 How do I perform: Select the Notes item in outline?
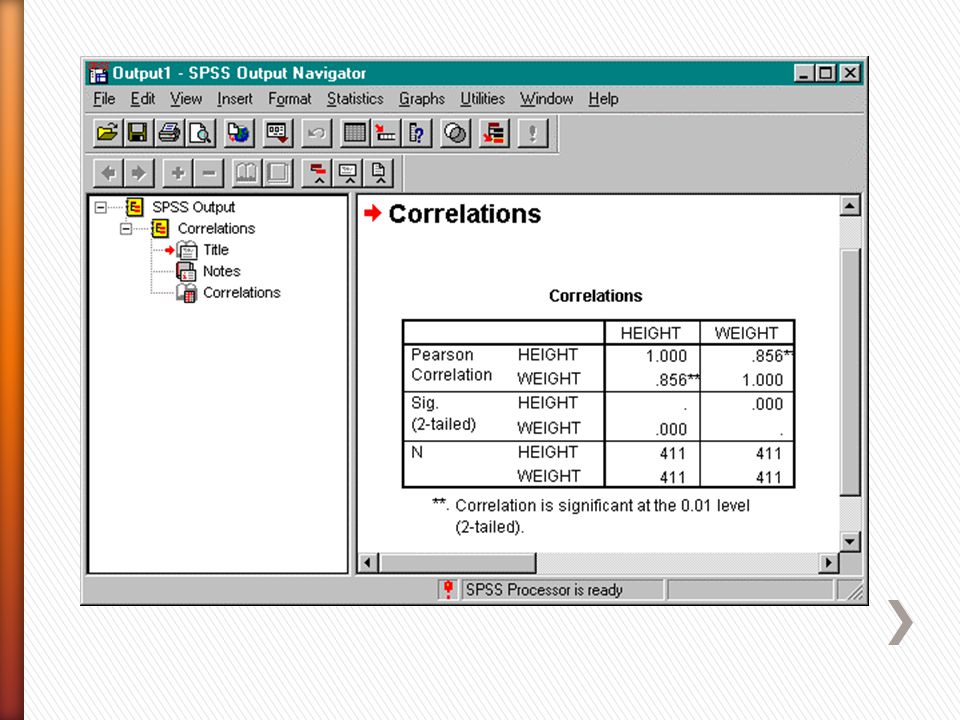tap(222, 271)
